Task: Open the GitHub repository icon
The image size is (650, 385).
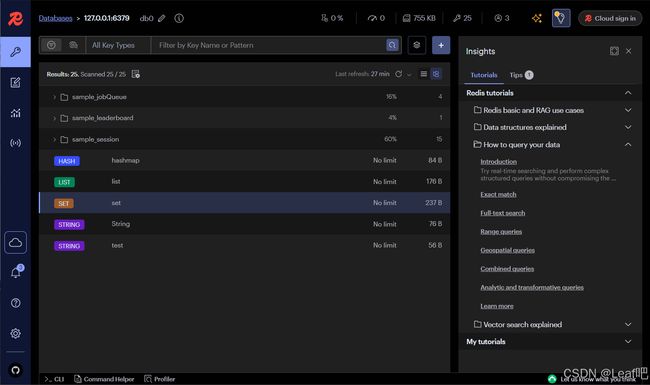Action: click(15, 370)
